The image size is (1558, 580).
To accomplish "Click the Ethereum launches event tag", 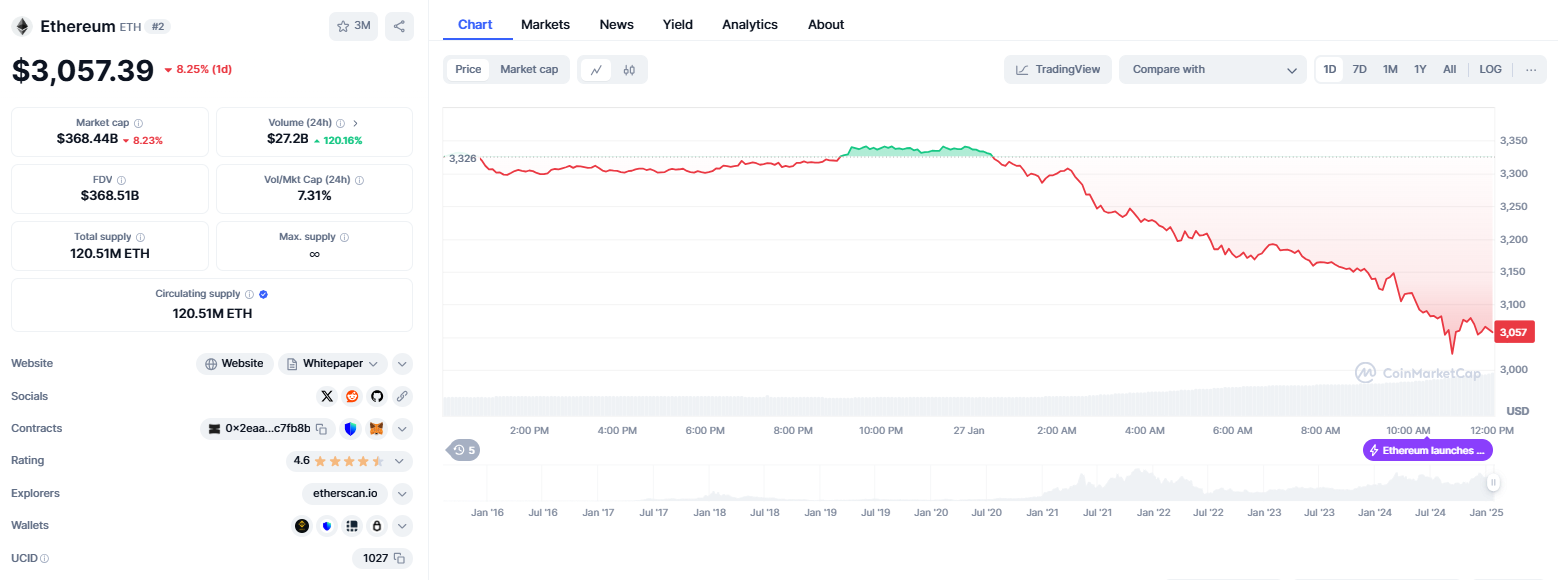I will point(1428,450).
